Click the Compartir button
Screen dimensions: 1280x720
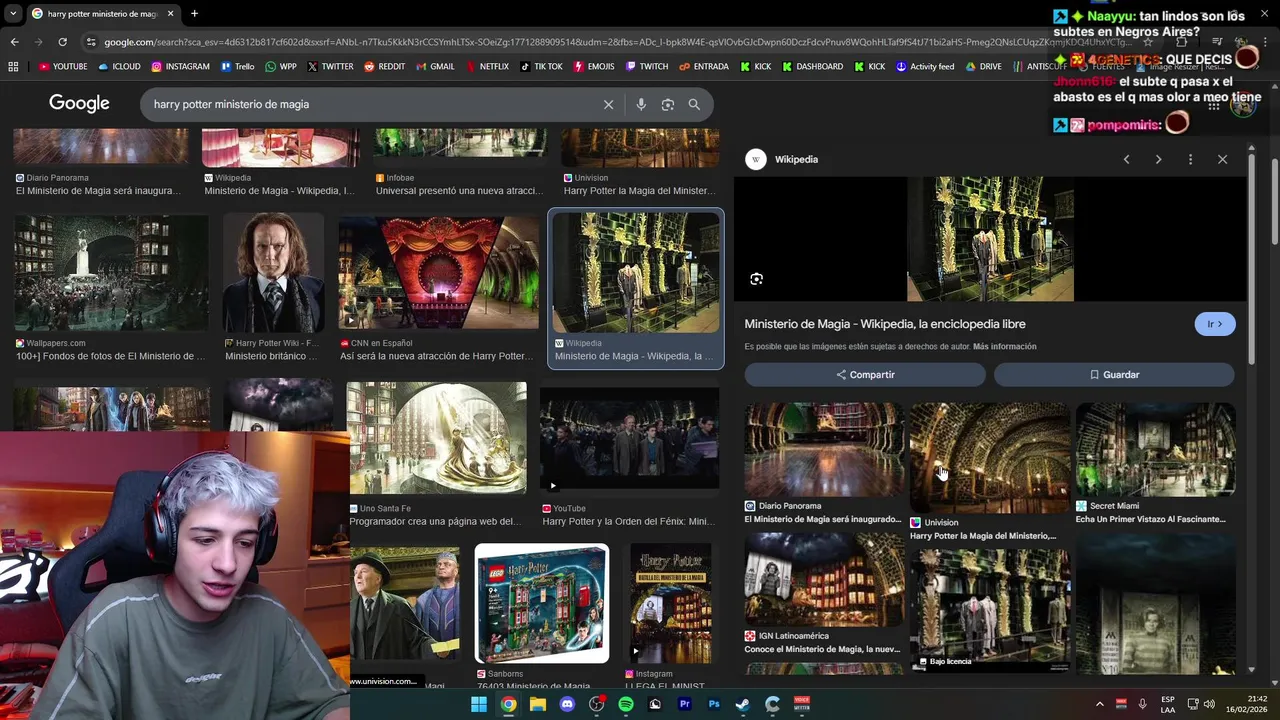point(865,374)
